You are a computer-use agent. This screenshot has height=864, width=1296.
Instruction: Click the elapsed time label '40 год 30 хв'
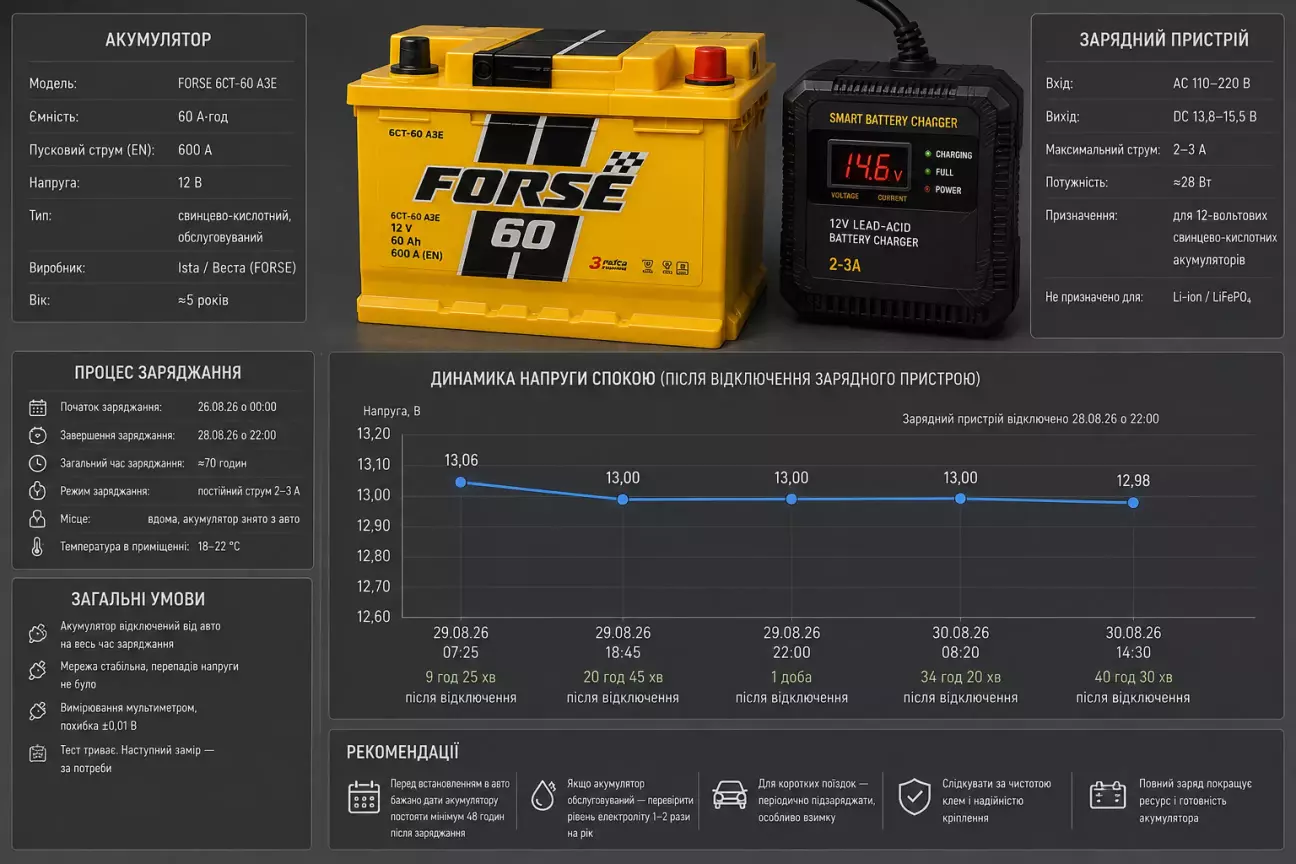[x=1133, y=677]
